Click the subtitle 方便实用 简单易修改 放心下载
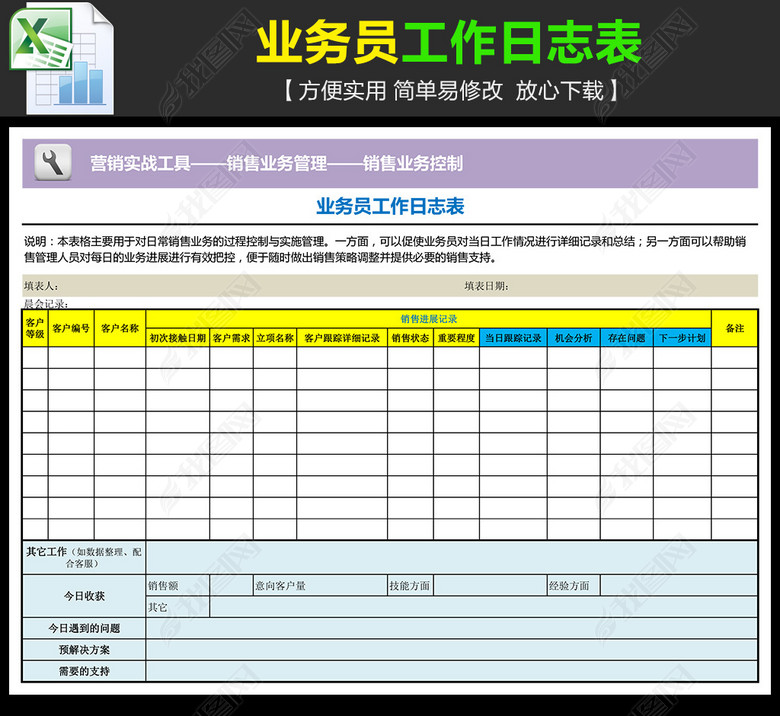 tap(451, 91)
